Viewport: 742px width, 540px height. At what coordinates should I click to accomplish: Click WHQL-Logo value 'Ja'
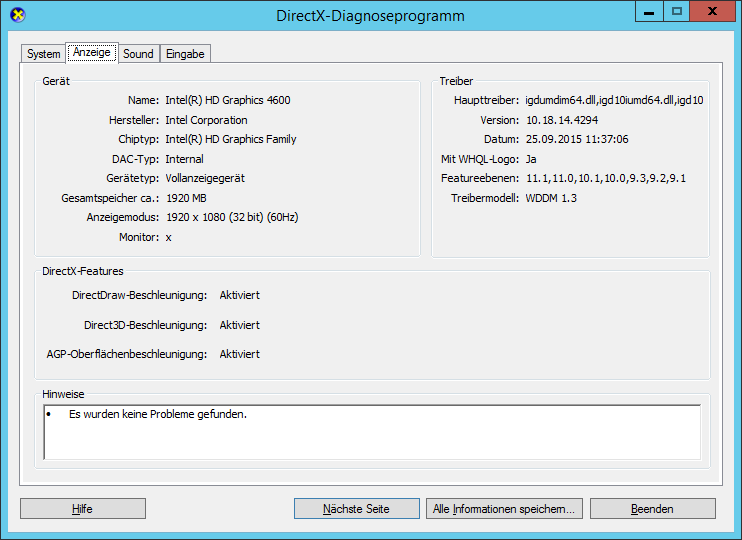(531, 159)
